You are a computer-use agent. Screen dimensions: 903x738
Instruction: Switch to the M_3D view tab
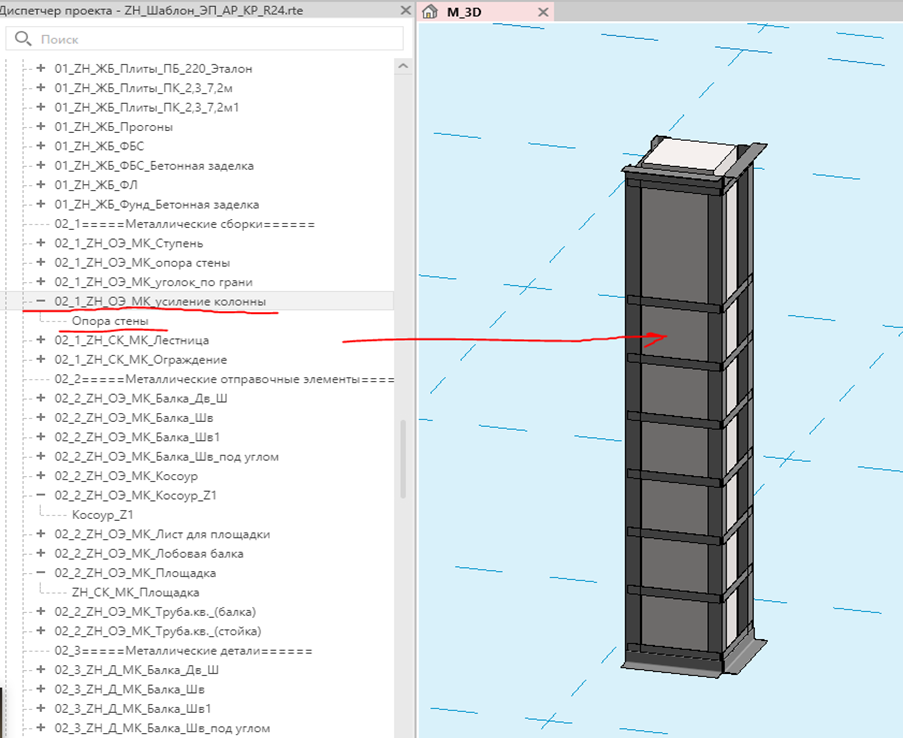464,12
